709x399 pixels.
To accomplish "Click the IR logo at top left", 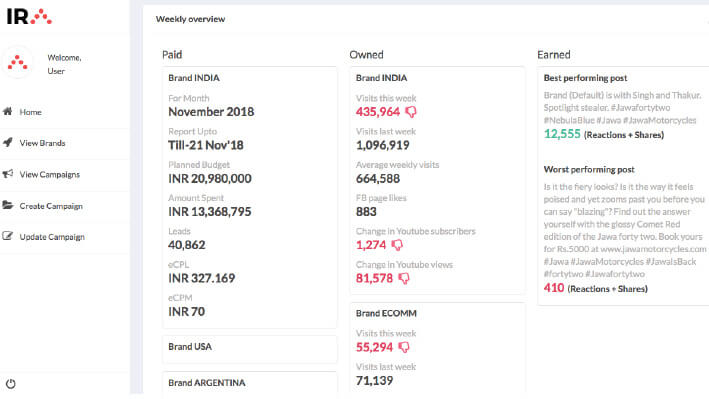I will pos(29,17).
